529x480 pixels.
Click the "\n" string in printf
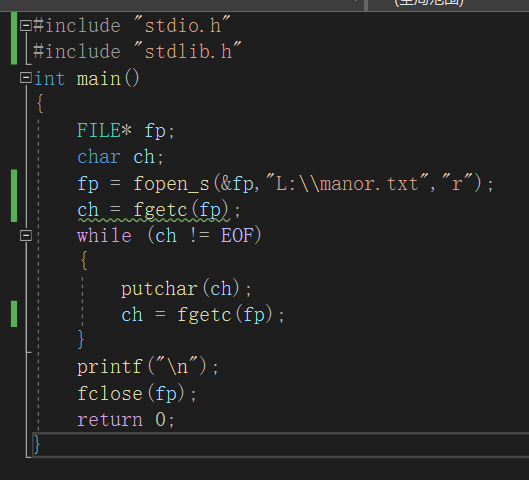[177, 366]
